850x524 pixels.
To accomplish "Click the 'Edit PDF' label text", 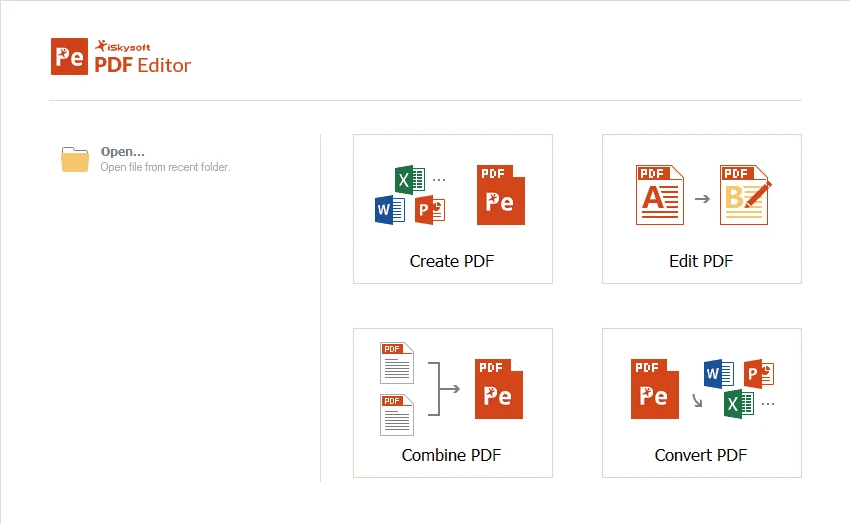I will pyautogui.click(x=701, y=261).
